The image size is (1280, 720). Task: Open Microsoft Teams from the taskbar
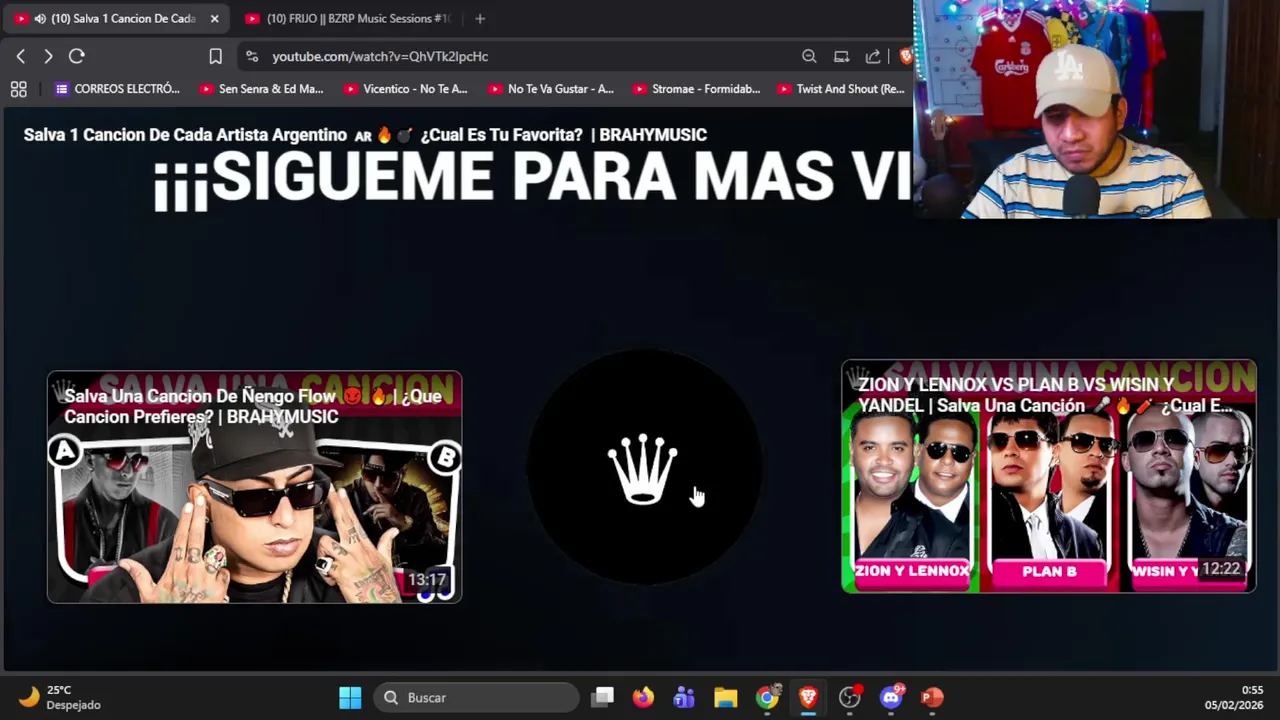684,698
